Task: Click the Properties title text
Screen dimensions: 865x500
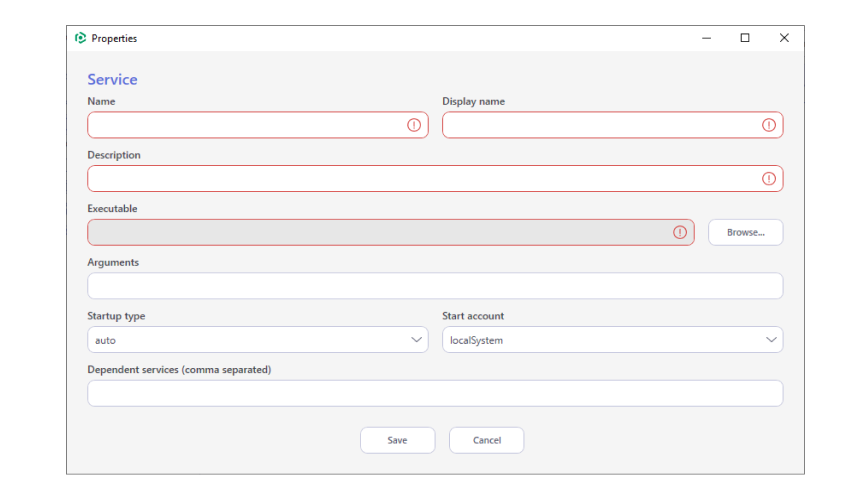Action: coord(114,39)
